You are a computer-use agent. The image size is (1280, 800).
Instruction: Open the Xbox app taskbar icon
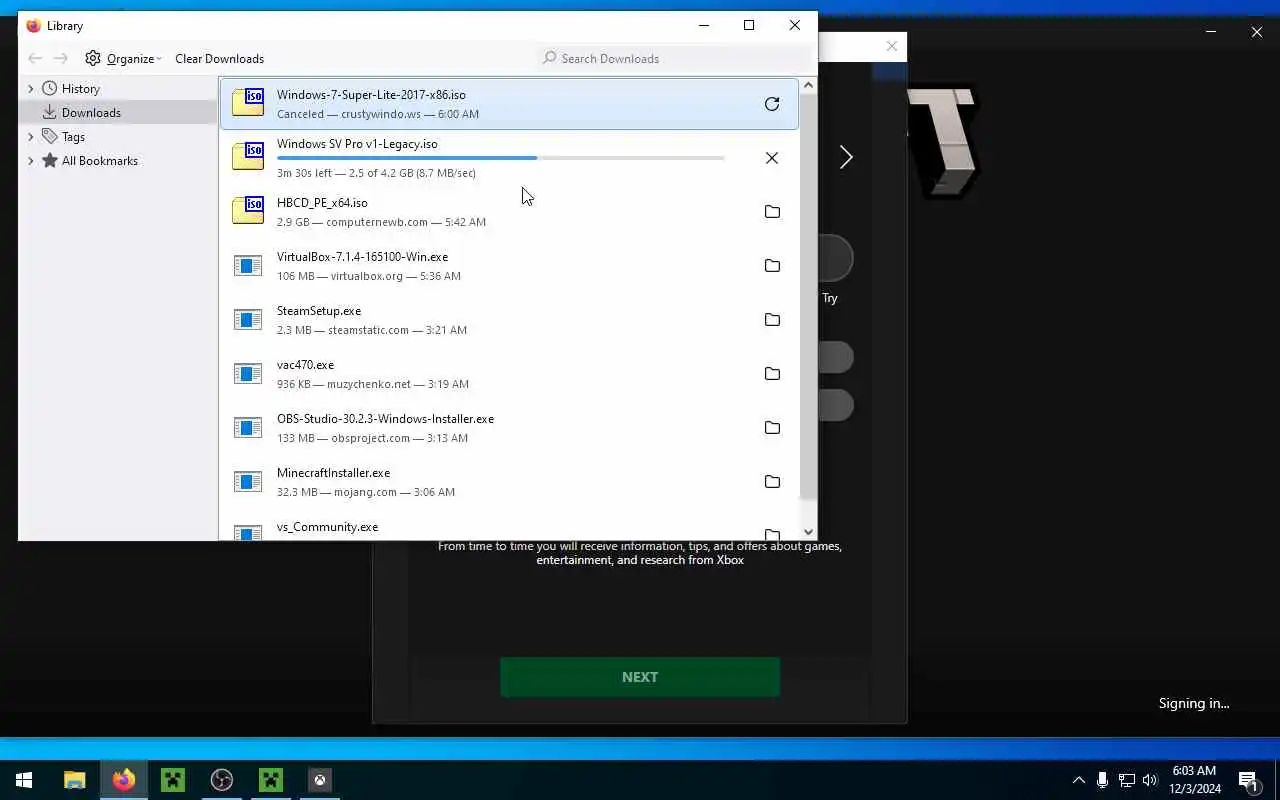pos(320,780)
